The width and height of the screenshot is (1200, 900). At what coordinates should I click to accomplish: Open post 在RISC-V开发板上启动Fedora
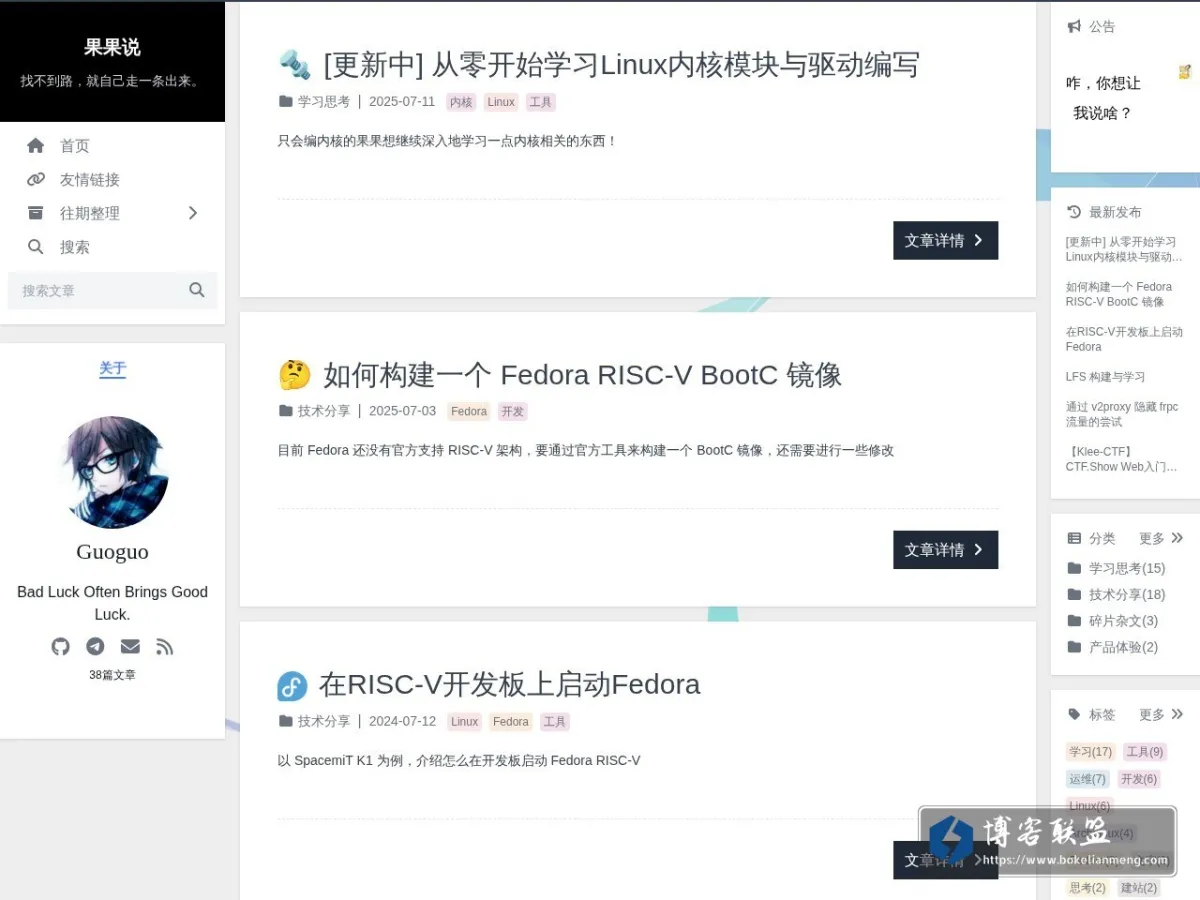click(x=509, y=685)
